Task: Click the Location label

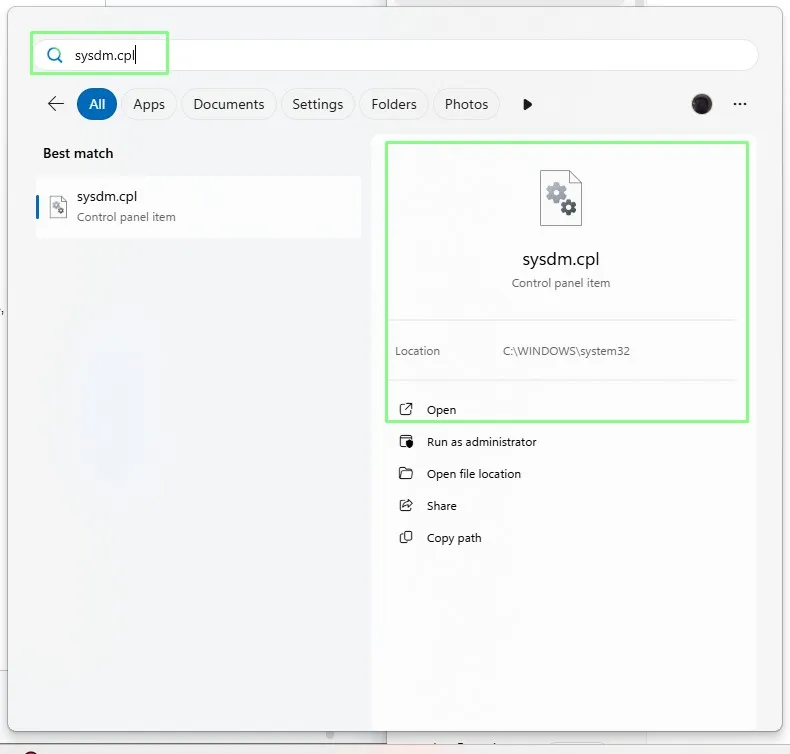Action: (x=417, y=351)
